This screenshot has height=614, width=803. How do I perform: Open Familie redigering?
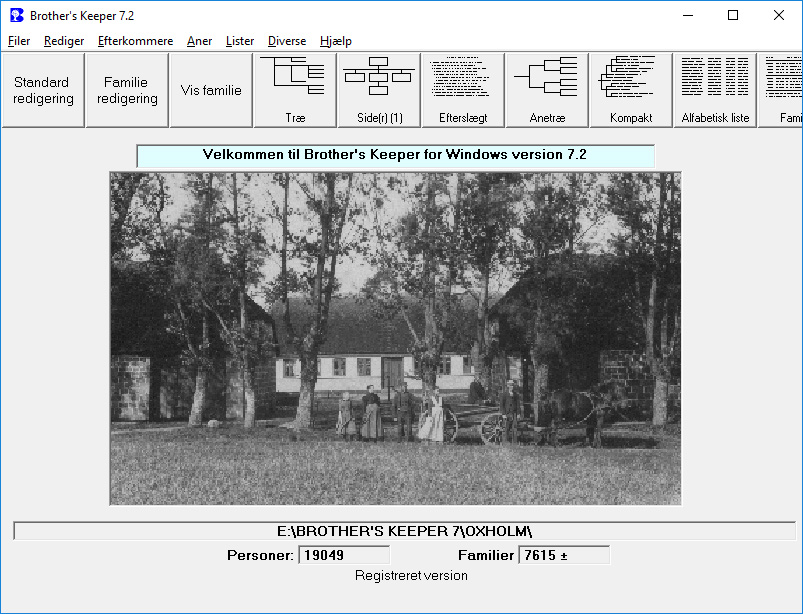[127, 90]
